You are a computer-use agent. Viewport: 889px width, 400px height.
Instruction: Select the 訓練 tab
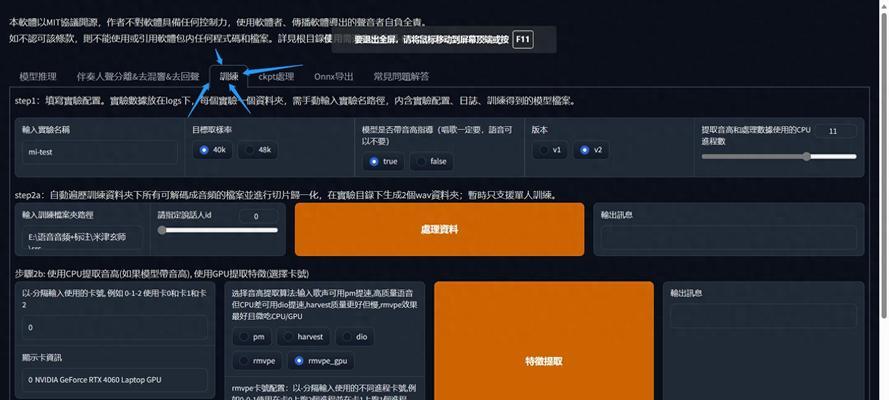pyautogui.click(x=229, y=76)
